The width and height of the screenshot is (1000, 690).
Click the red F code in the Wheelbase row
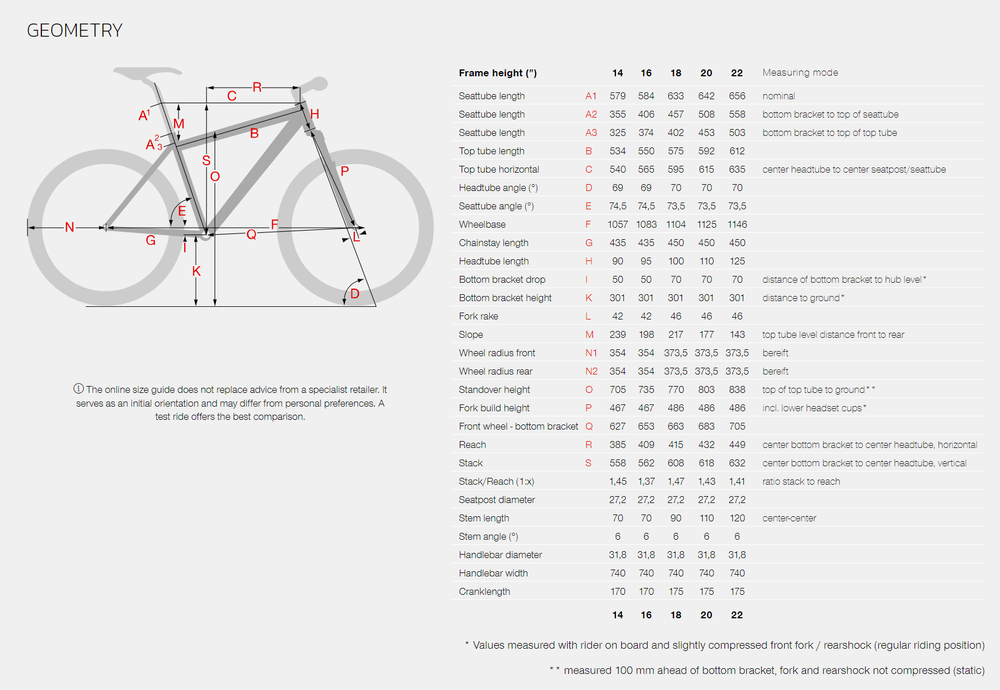tap(589, 225)
